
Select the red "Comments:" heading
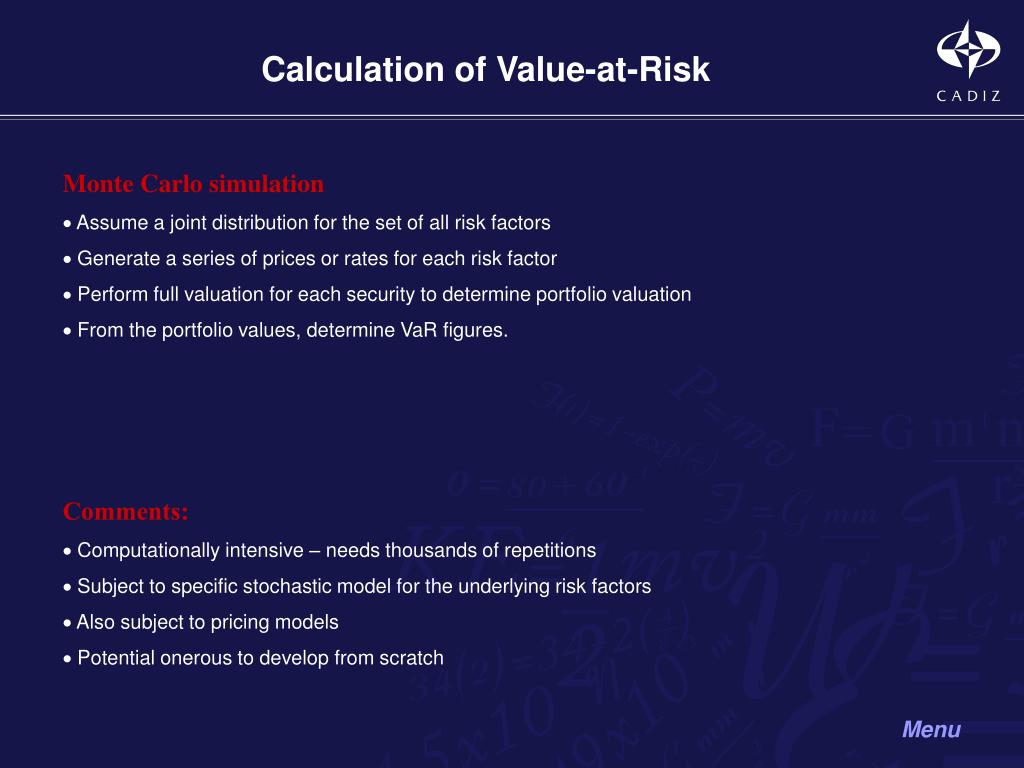[126, 511]
